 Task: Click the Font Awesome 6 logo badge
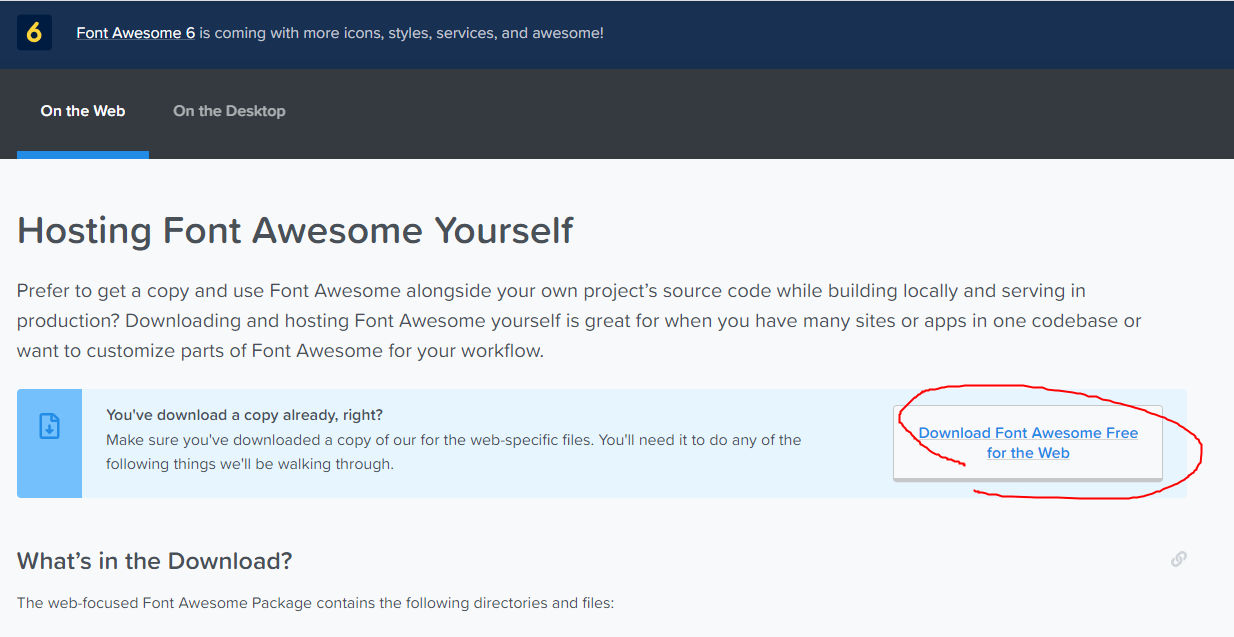[x=34, y=33]
